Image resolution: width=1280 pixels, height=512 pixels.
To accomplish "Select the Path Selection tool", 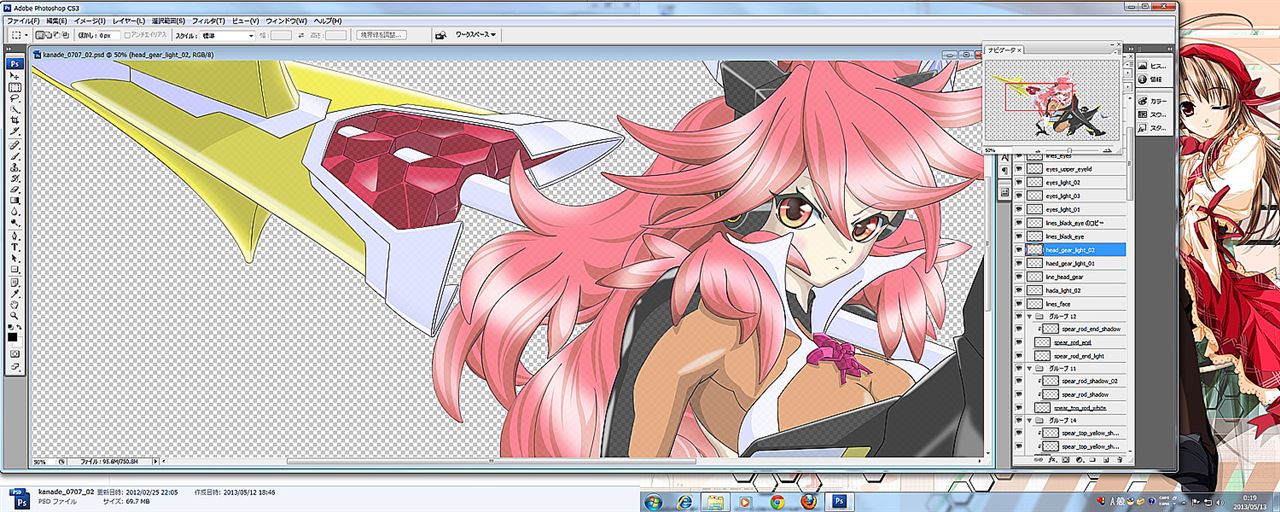I will tap(15, 257).
